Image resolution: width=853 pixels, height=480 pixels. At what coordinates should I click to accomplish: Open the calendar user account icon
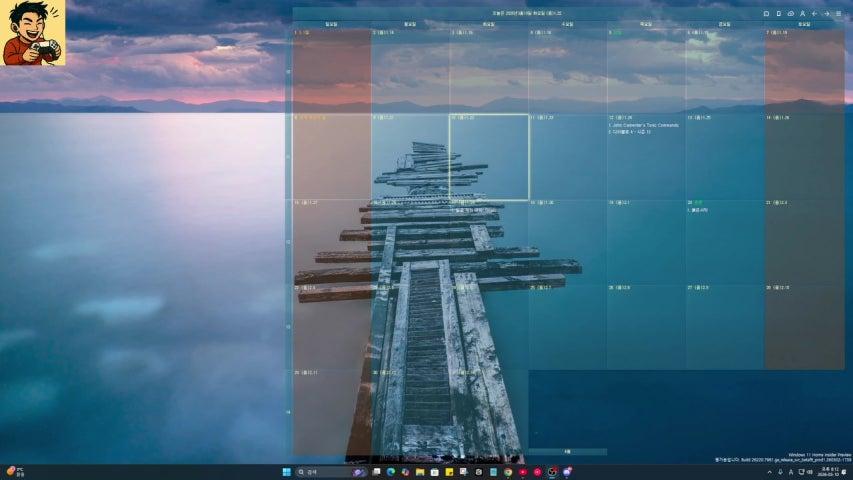pyautogui.click(x=802, y=14)
